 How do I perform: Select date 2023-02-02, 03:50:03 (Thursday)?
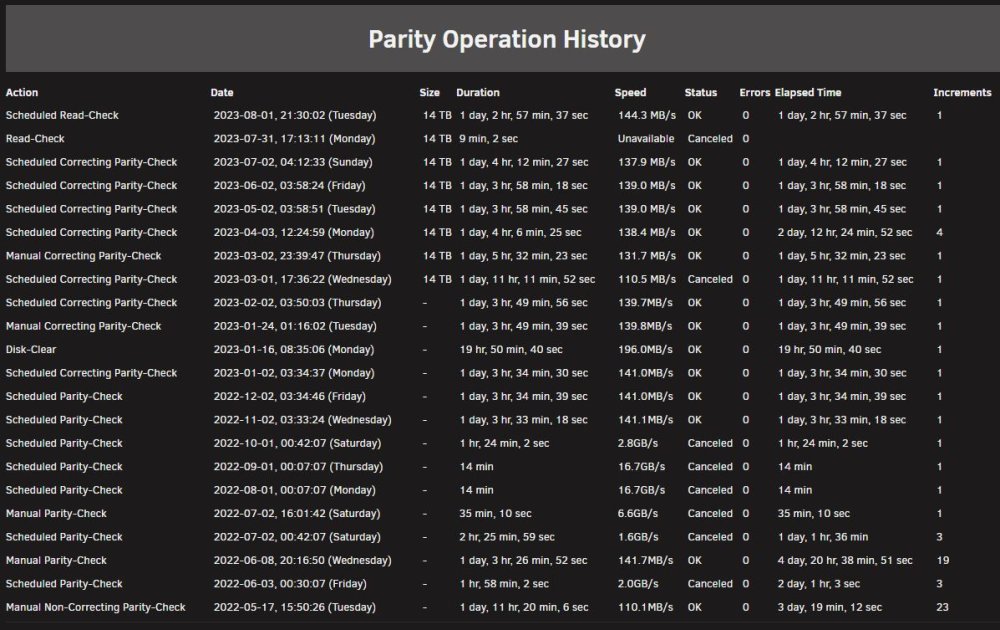coord(297,303)
